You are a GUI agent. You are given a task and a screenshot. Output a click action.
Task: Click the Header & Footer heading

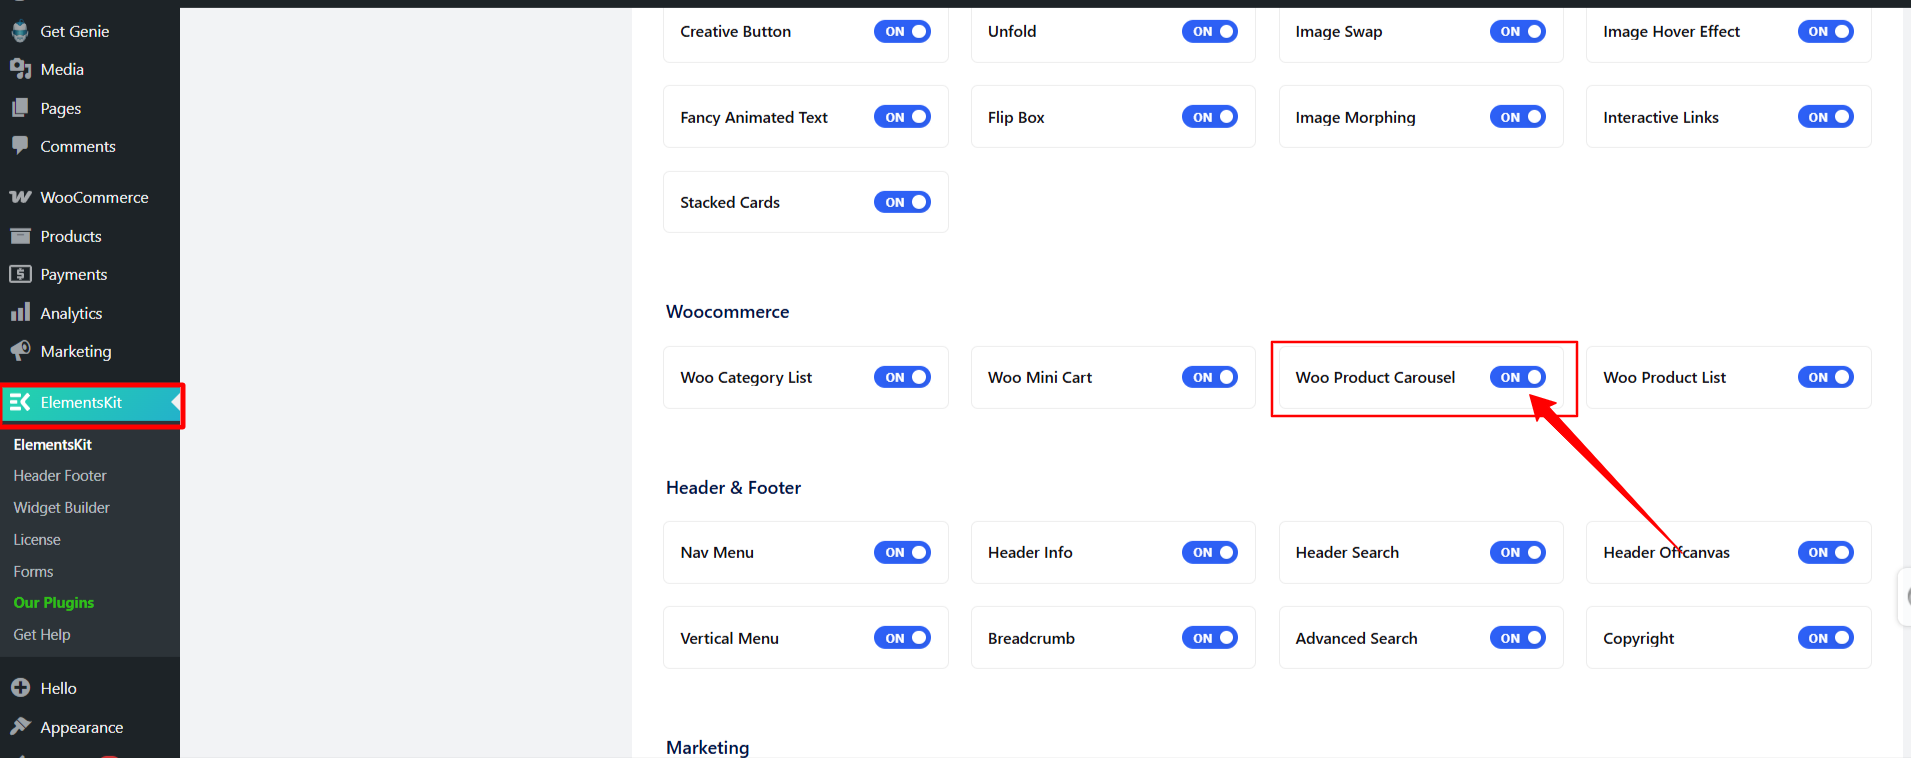click(x=733, y=488)
